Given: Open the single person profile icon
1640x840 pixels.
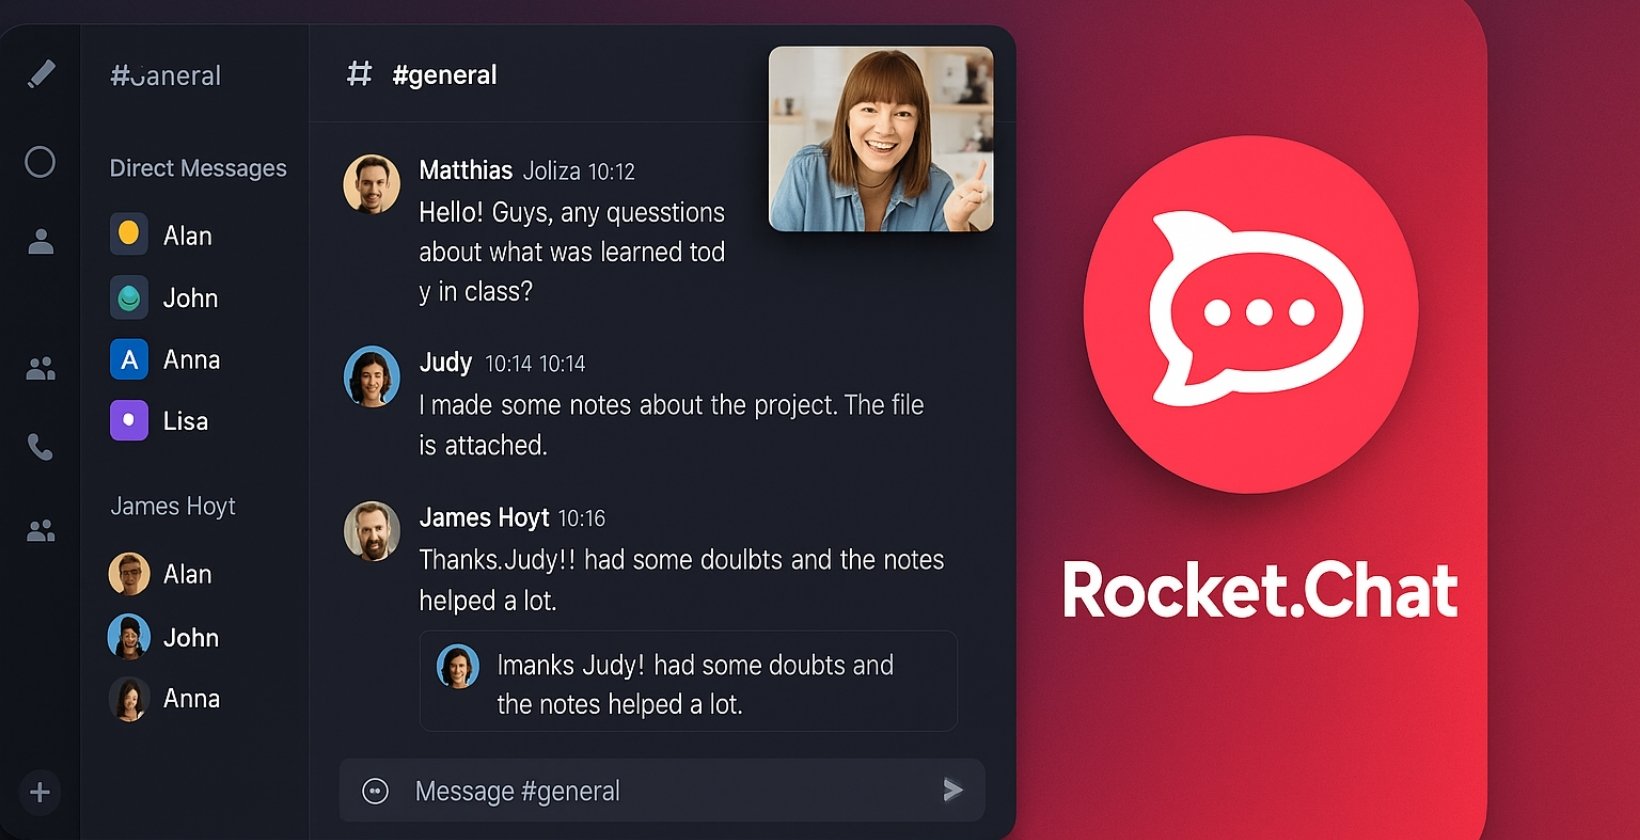Looking at the screenshot, I should (41, 241).
